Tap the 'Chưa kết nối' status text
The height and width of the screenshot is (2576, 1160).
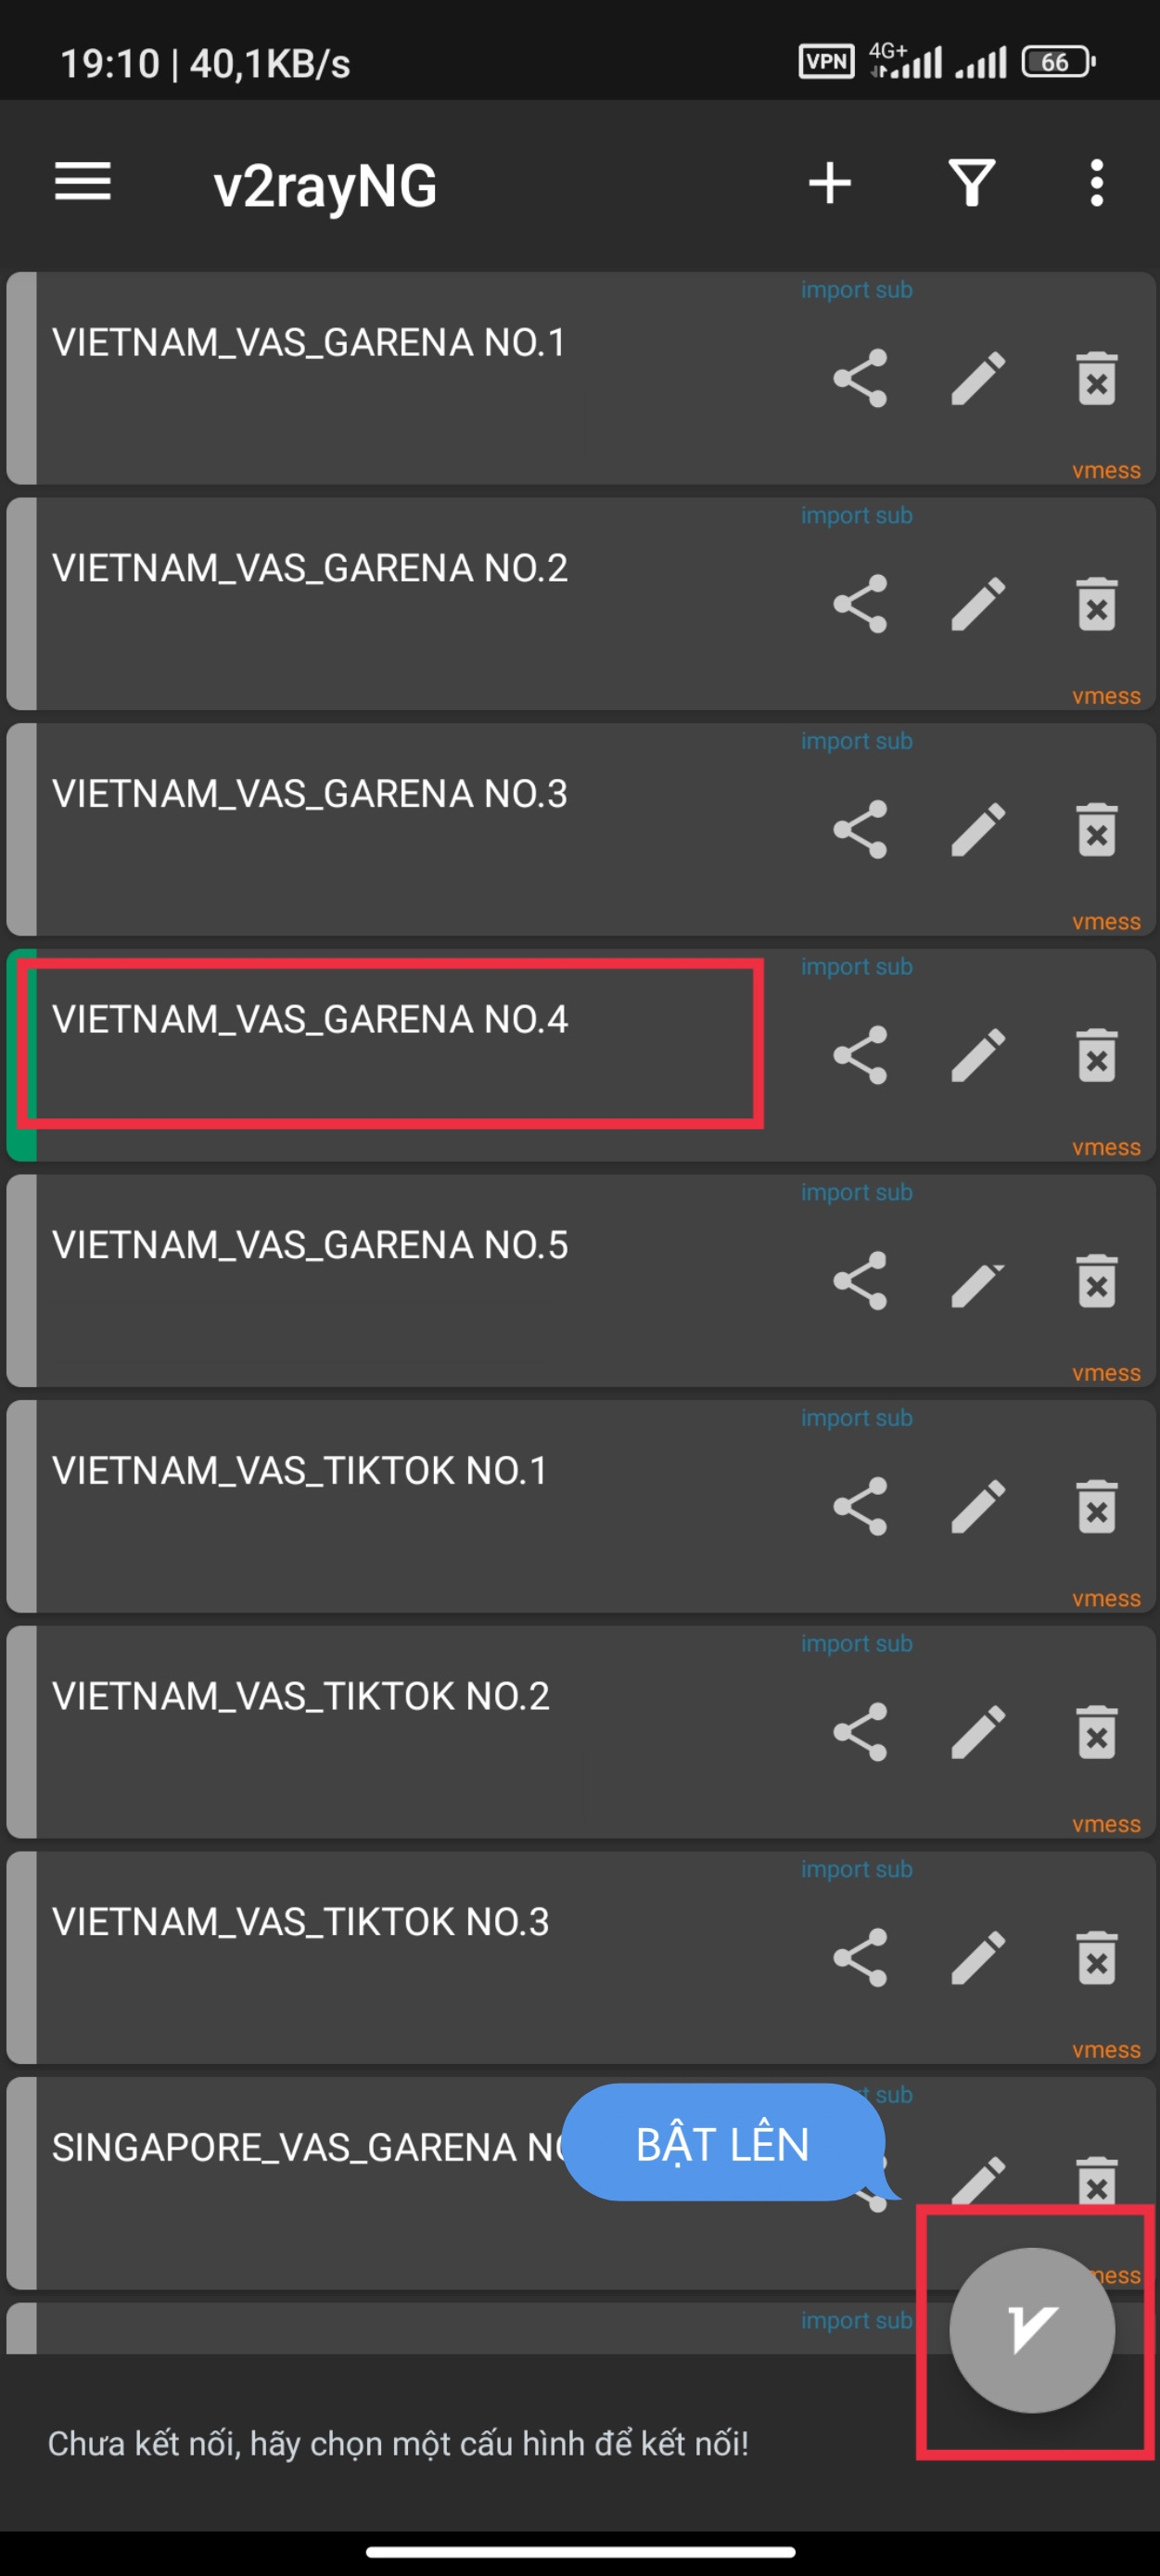[x=398, y=2443]
